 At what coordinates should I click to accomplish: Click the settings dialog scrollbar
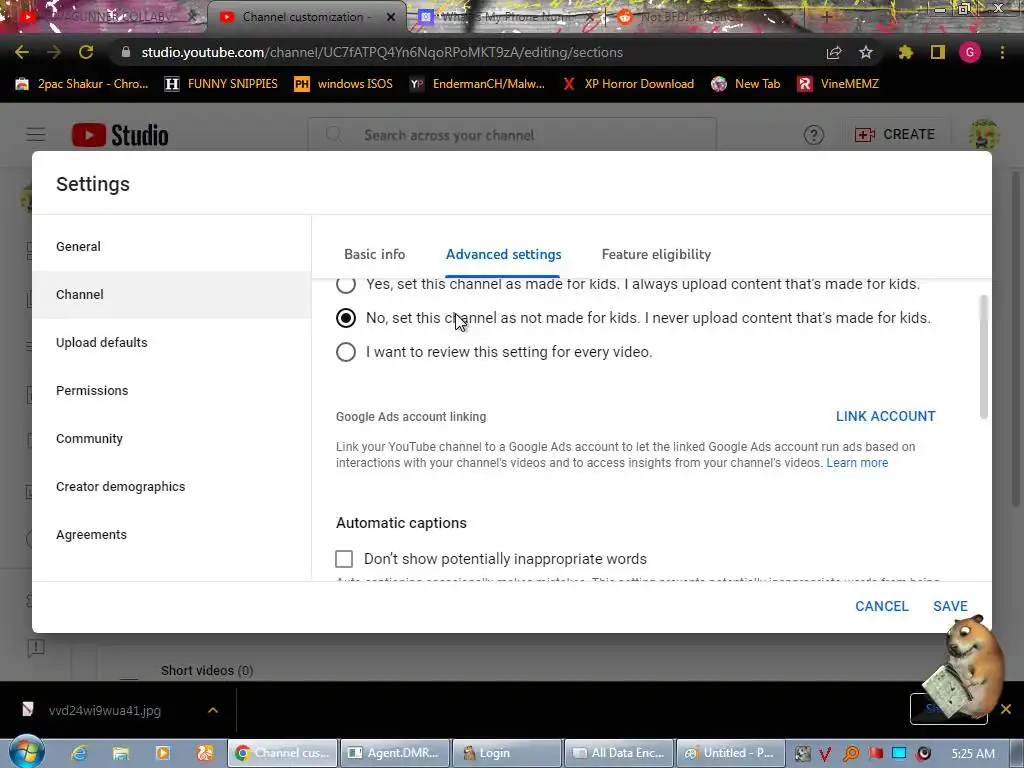[984, 357]
